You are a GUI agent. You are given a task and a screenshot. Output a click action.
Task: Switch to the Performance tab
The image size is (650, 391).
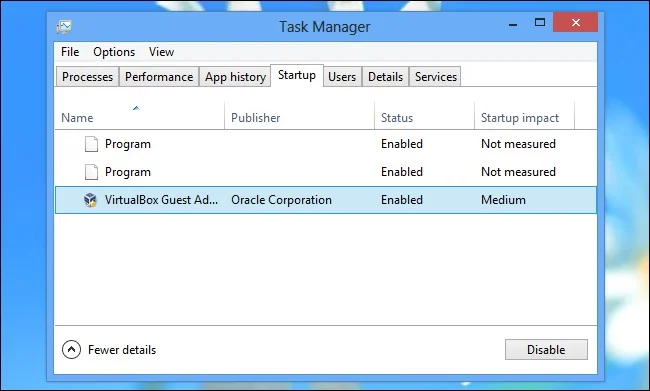[159, 77]
